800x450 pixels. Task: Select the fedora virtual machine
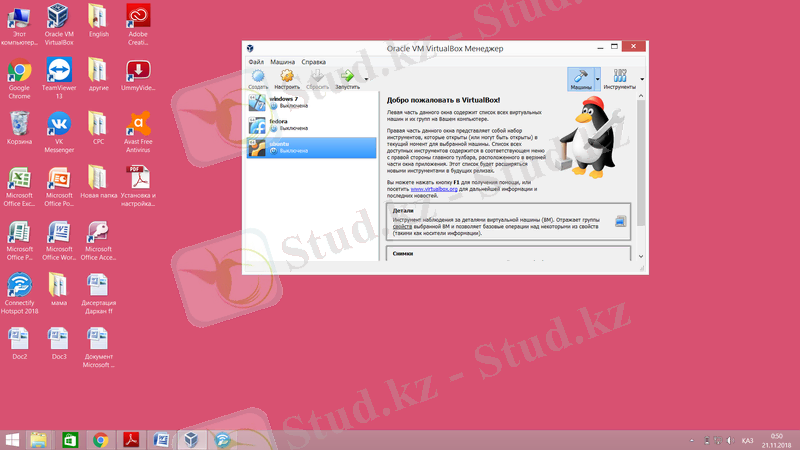click(312, 125)
